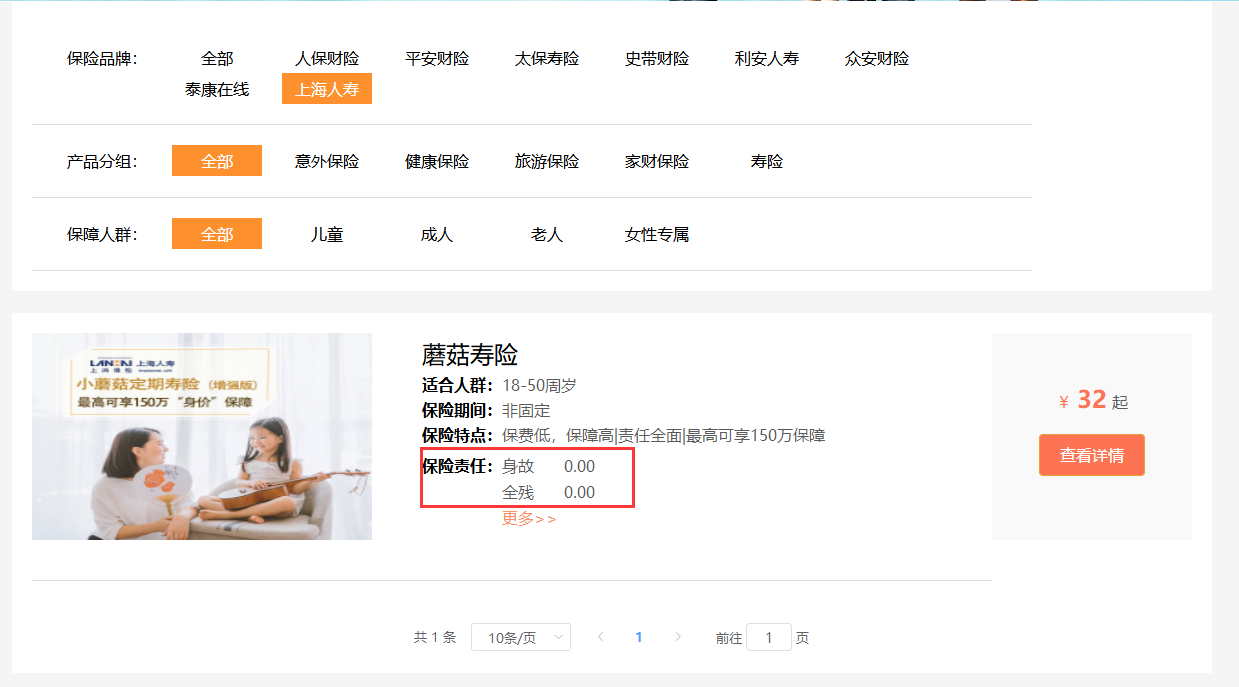
Task: Filter insured group by 成人
Action: tap(437, 234)
